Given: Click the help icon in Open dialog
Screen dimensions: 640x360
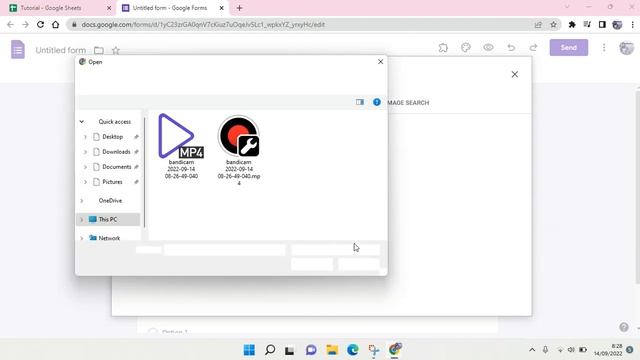Looking at the screenshot, I should pyautogui.click(x=377, y=102).
